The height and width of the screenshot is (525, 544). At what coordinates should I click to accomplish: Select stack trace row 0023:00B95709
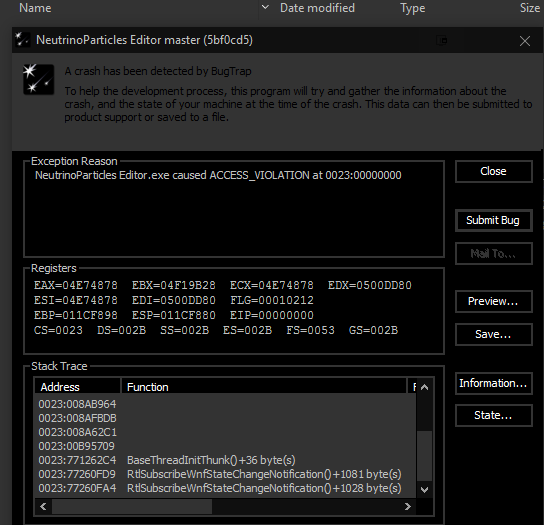point(226,446)
